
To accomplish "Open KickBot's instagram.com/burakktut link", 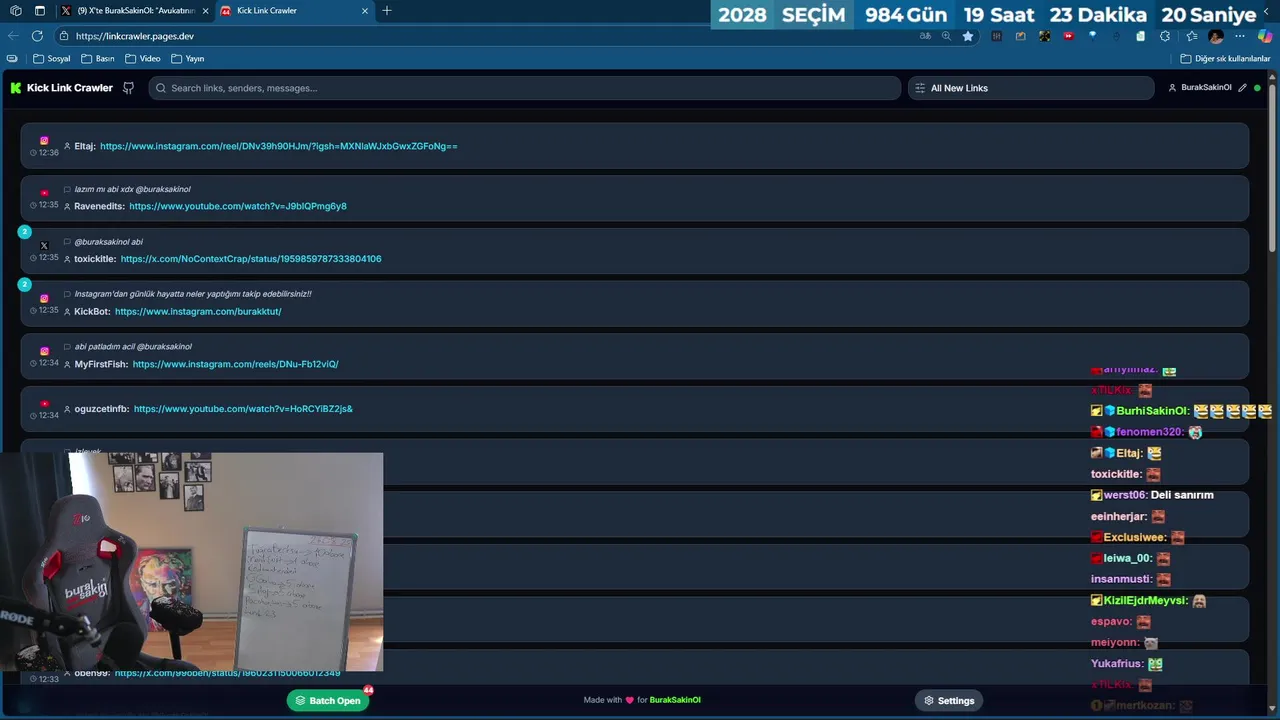I will (198, 311).
